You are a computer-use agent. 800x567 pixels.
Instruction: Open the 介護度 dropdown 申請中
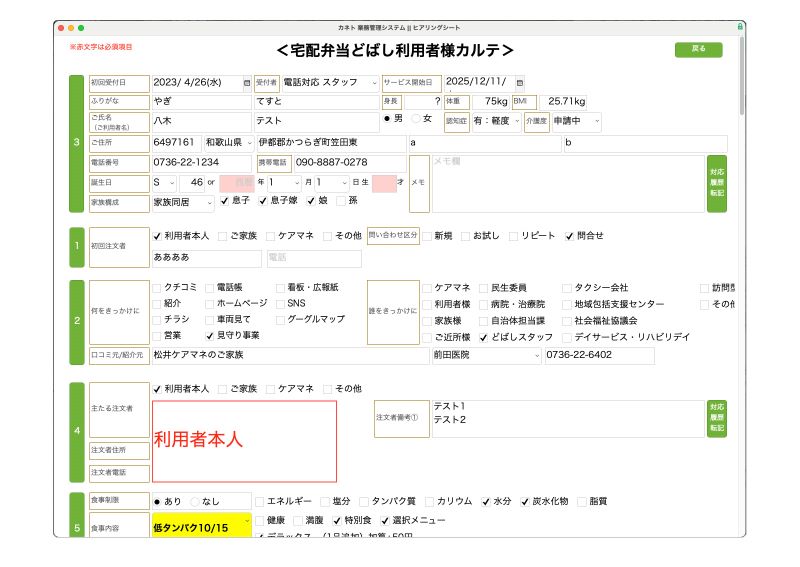[x=577, y=121]
